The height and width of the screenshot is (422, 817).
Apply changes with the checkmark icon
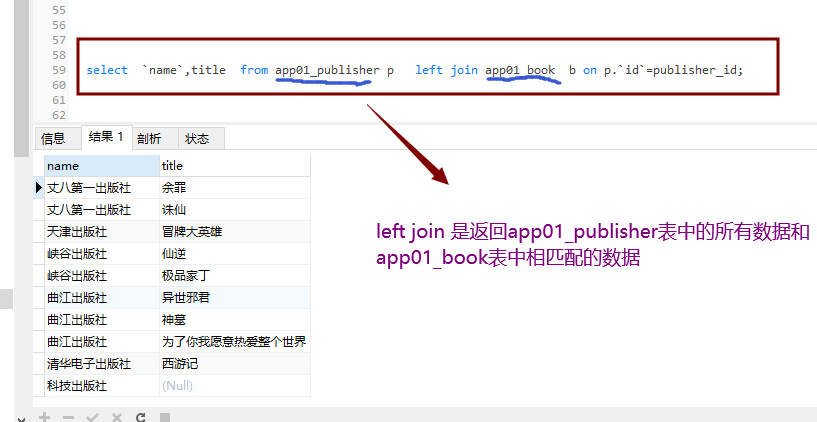(x=92, y=417)
